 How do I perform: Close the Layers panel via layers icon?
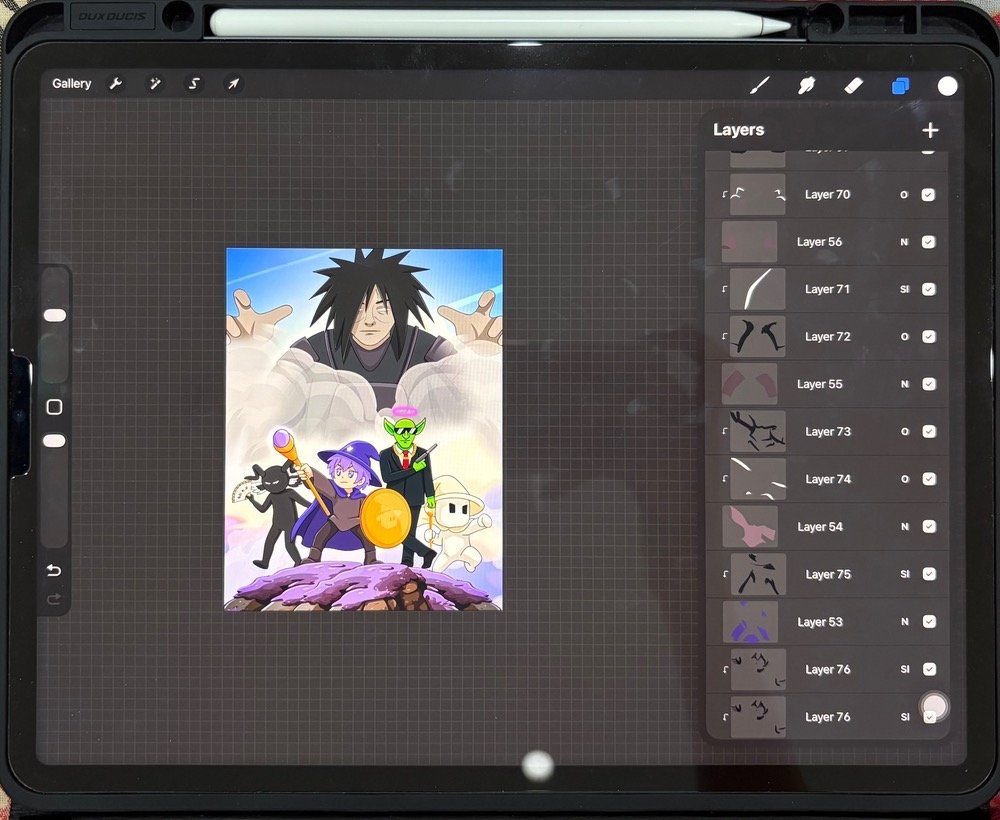pos(901,85)
